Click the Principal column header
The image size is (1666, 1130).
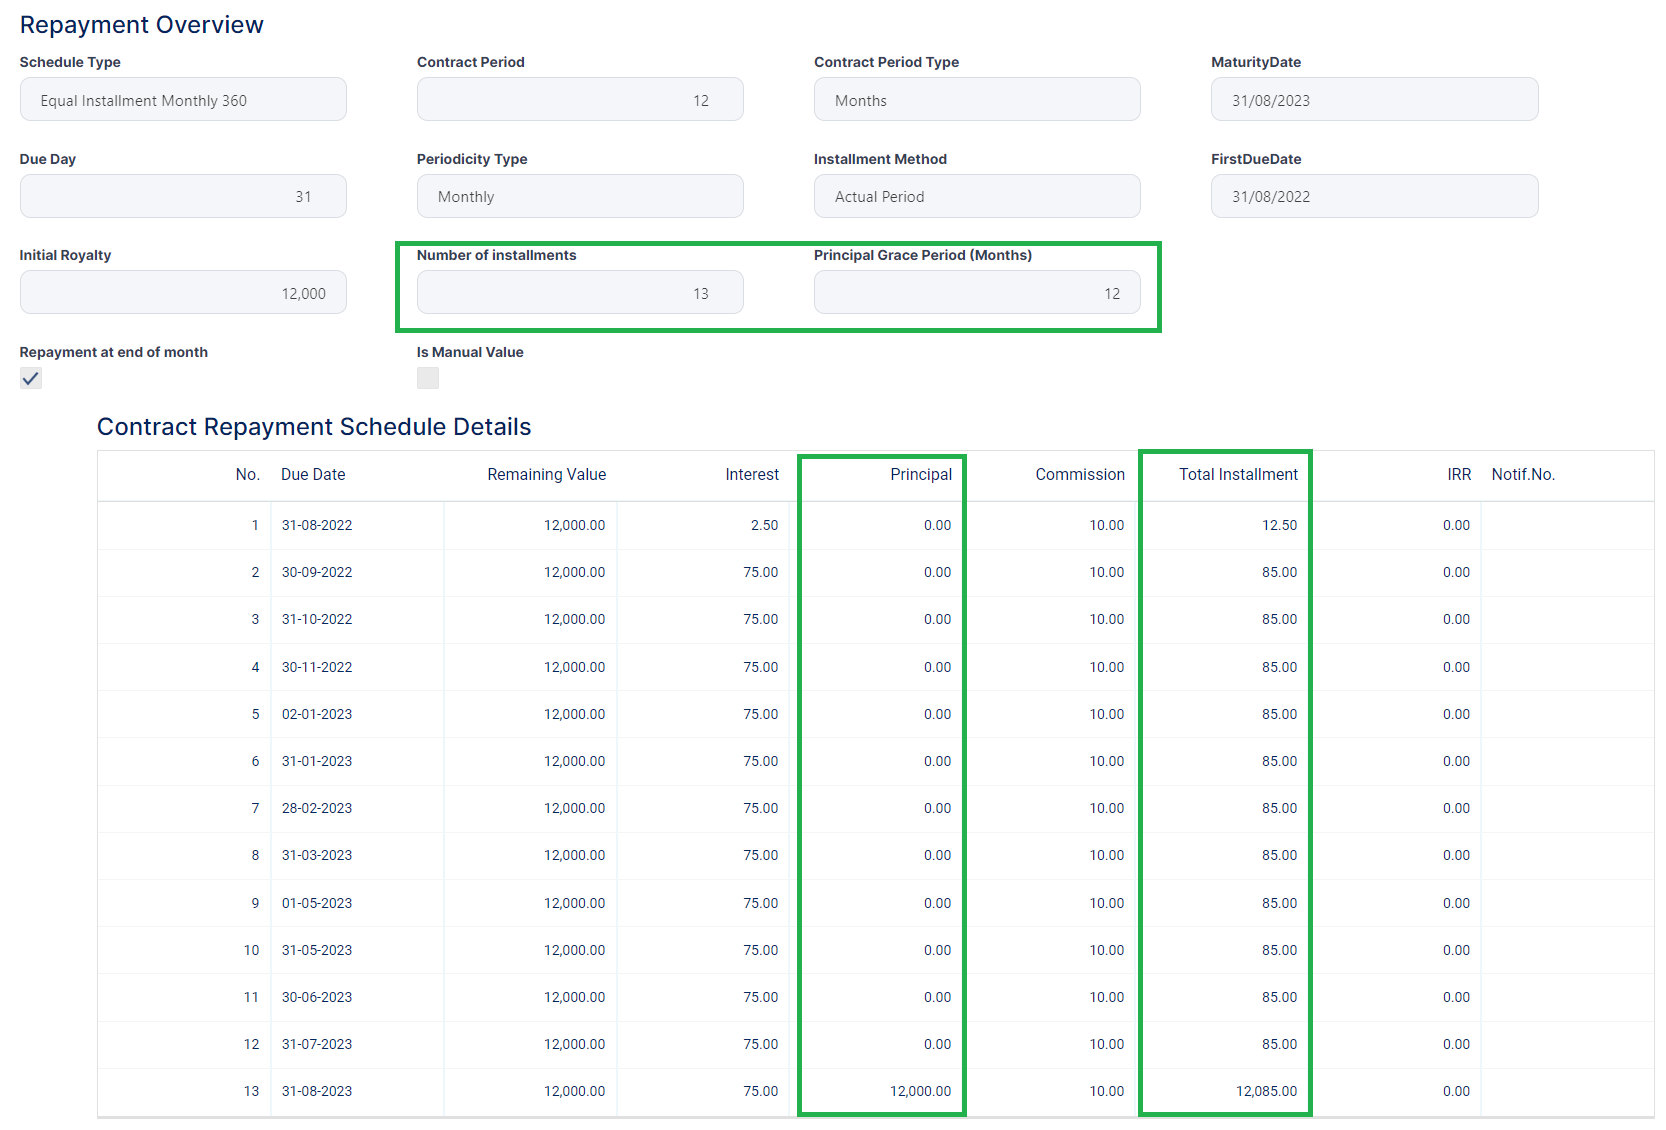920,475
